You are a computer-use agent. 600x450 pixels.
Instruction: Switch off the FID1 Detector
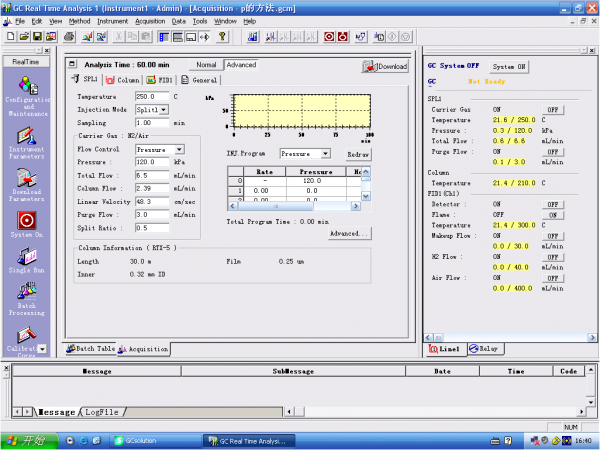point(551,204)
